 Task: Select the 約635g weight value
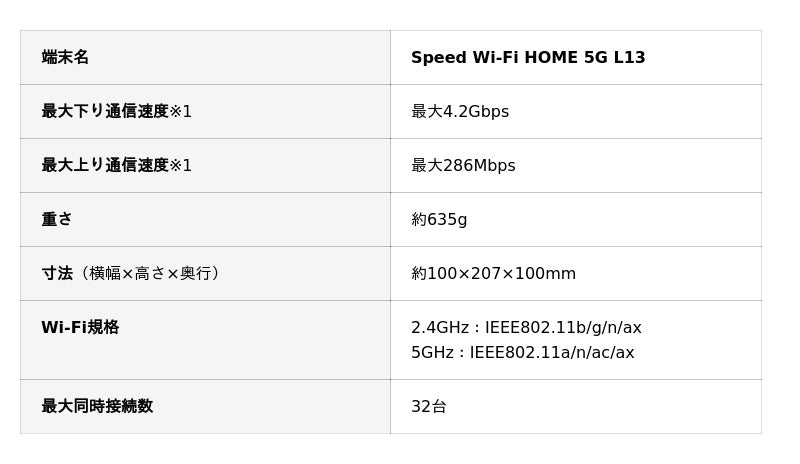(x=439, y=220)
